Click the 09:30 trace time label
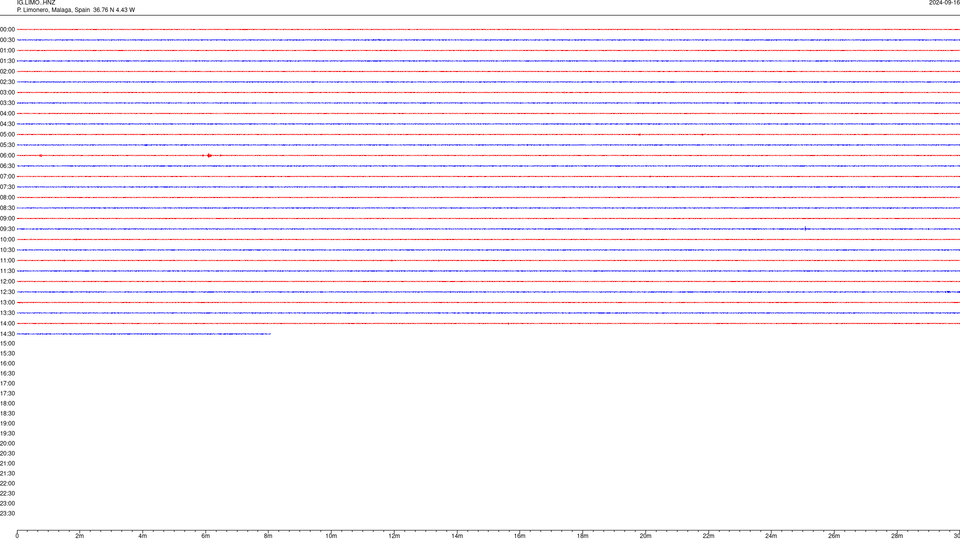 tap(7, 229)
